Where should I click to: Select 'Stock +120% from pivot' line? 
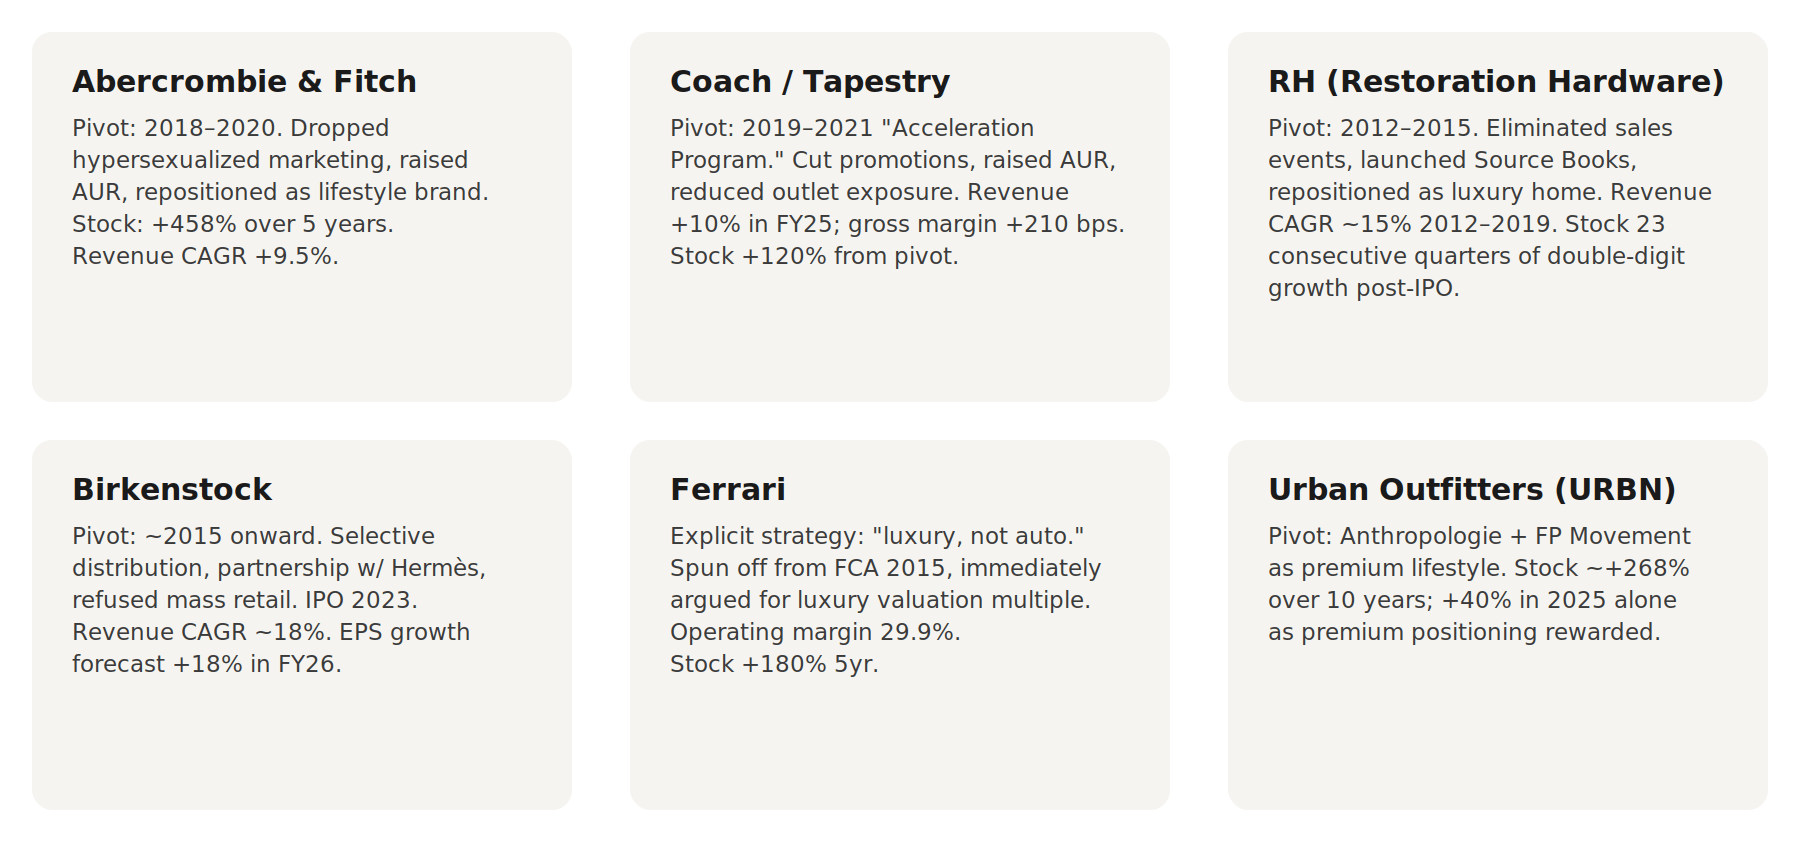pyautogui.click(x=814, y=256)
